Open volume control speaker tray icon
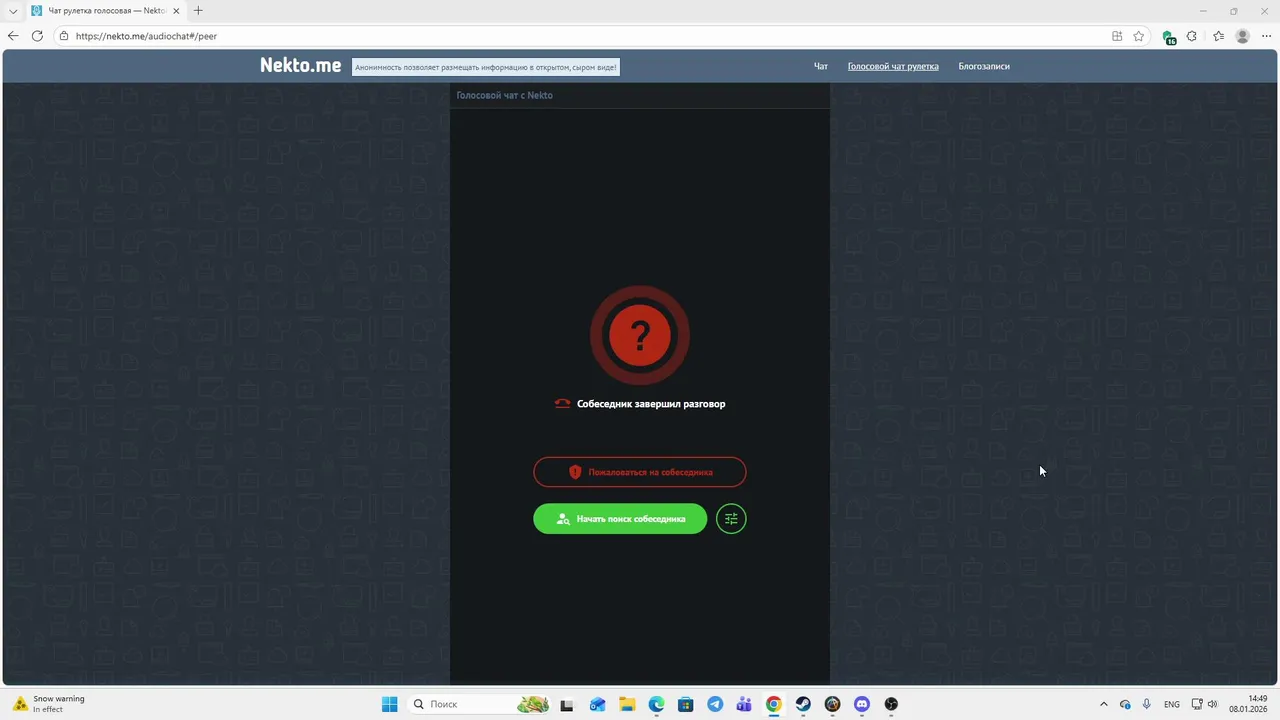 tap(1213, 704)
